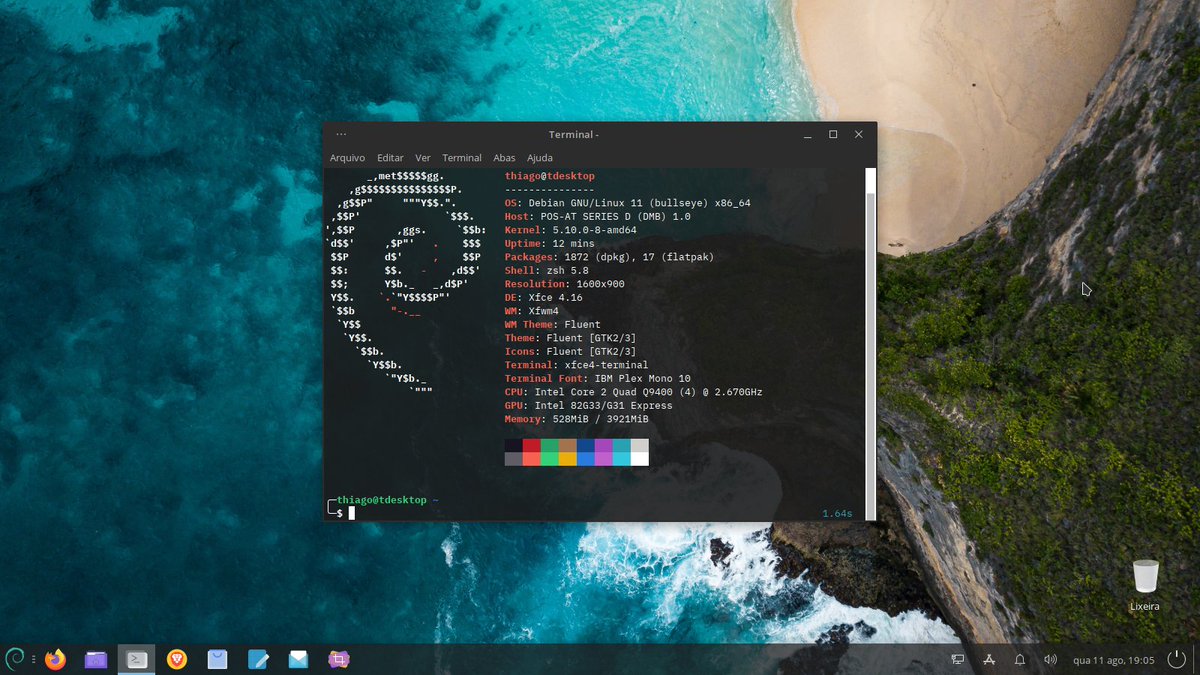Viewport: 1200px width, 675px height.
Task: Click the volume icon in the system tray
Action: point(1050,659)
